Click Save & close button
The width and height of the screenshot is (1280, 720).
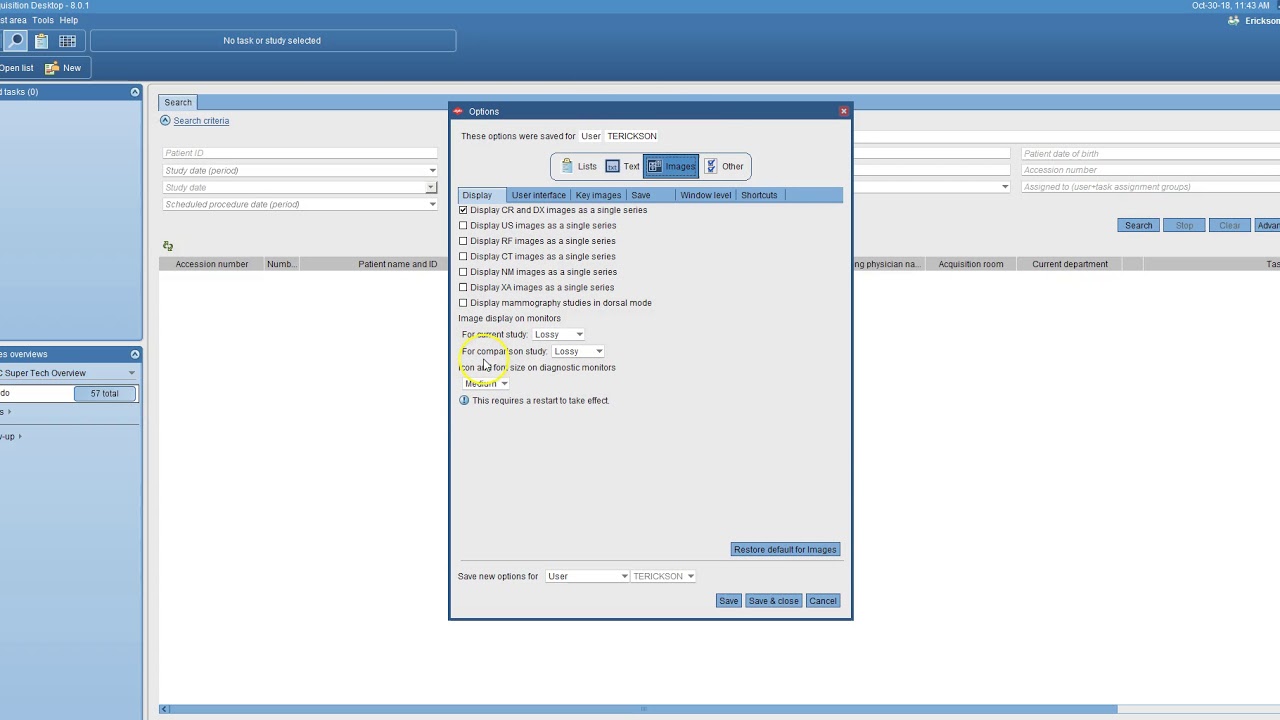point(774,601)
